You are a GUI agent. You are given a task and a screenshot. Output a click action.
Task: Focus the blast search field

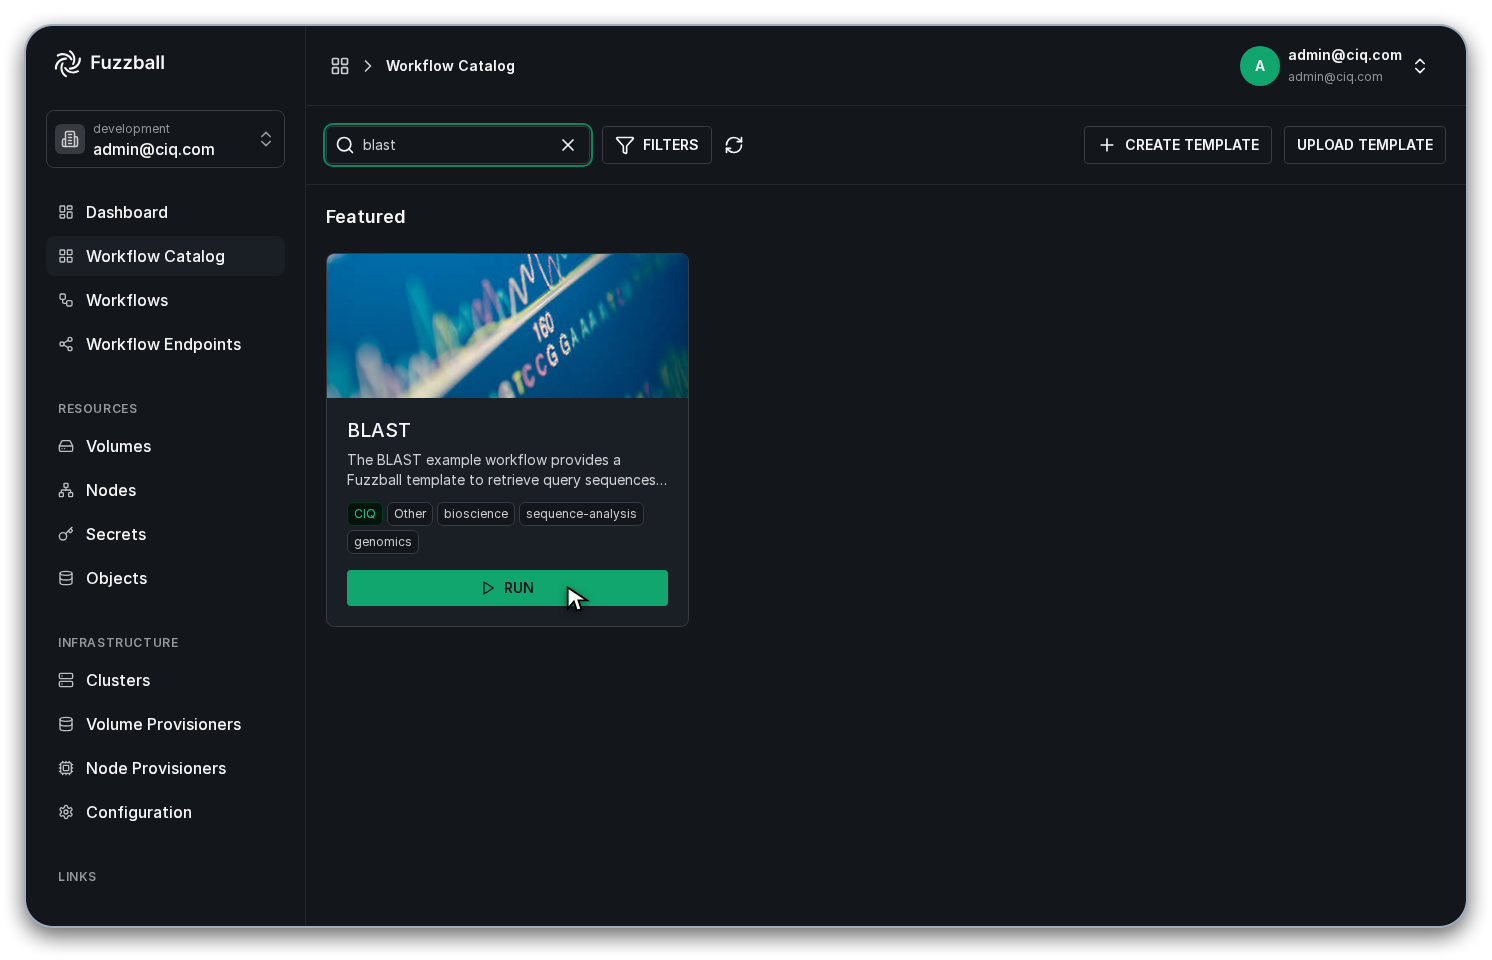coord(457,145)
